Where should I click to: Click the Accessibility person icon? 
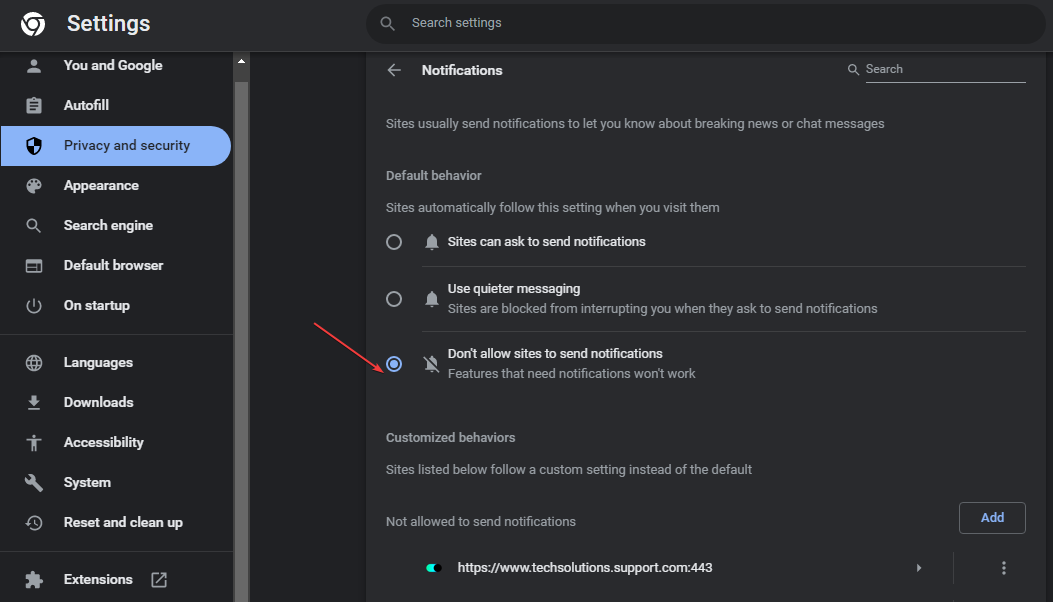[34, 442]
